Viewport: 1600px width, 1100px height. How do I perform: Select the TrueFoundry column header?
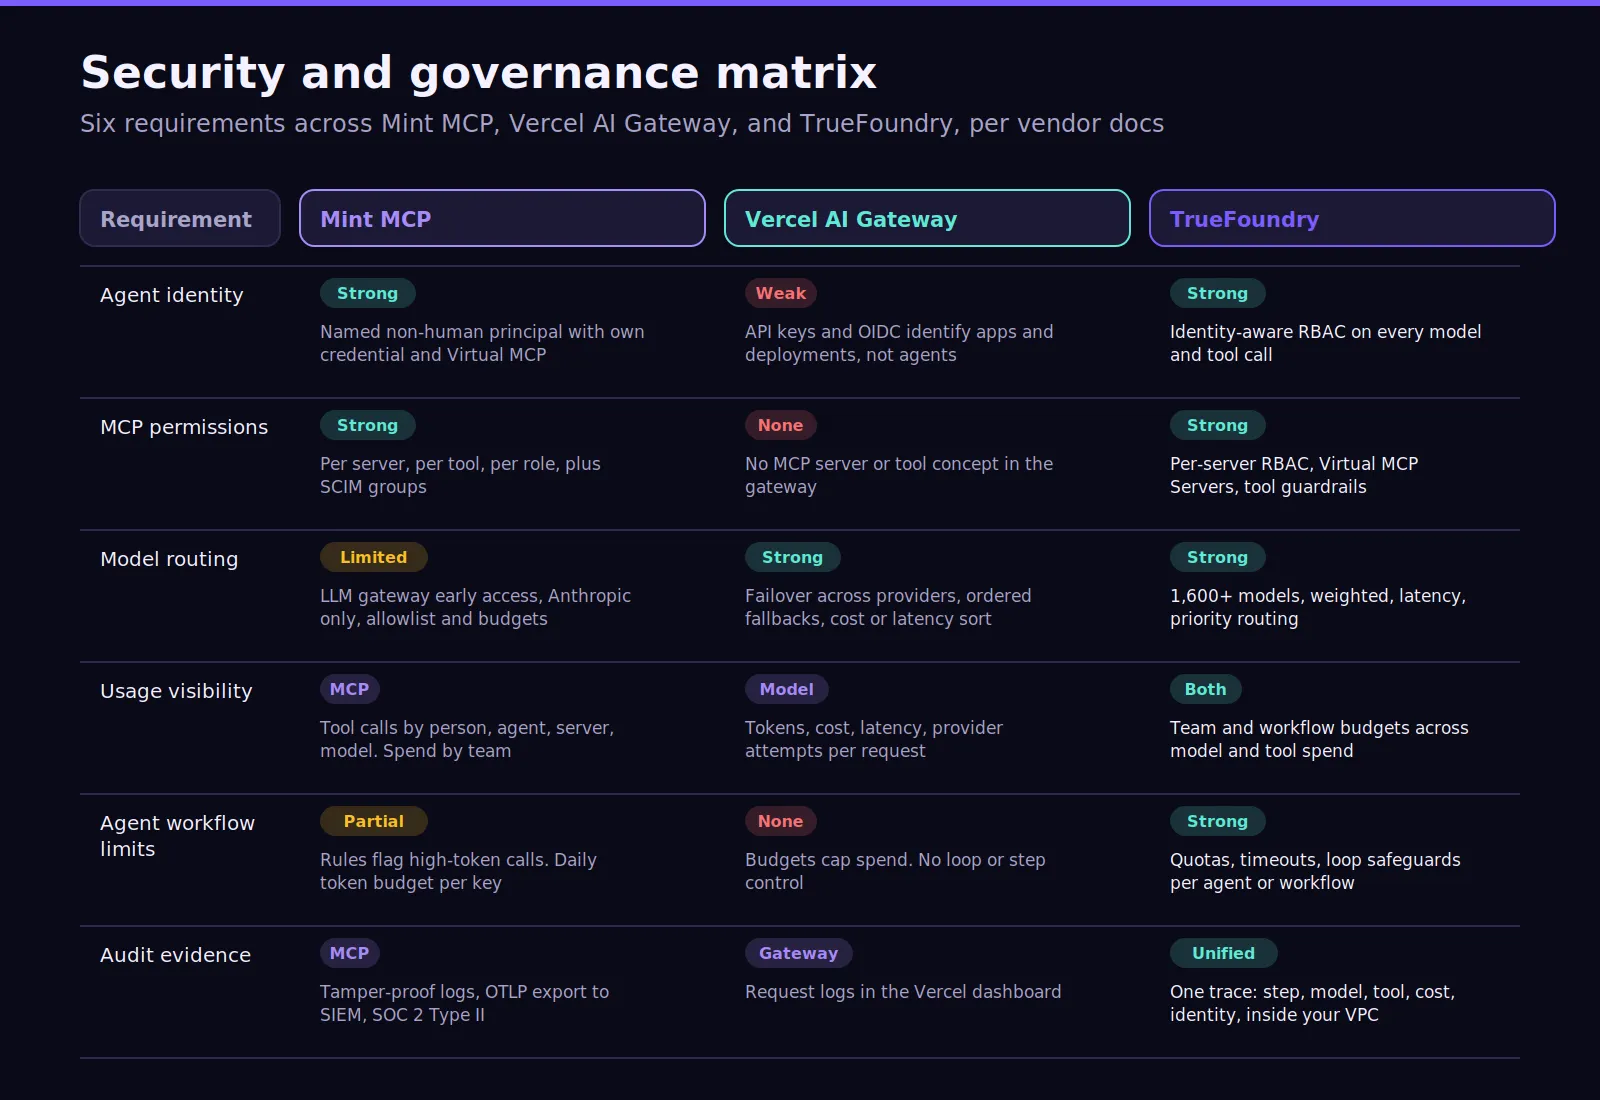(1352, 218)
